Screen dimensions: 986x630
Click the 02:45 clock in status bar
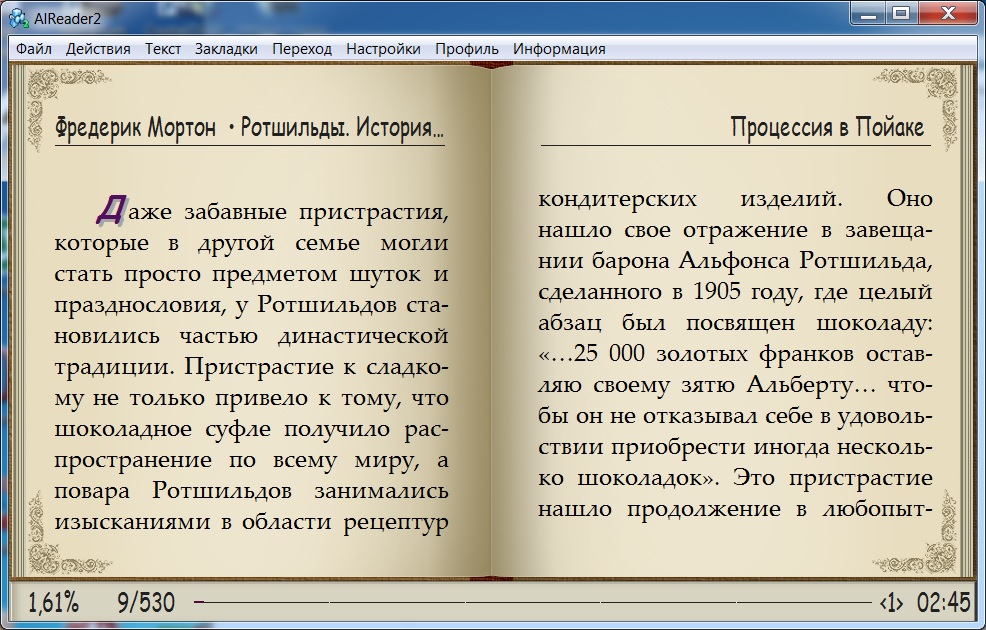tap(943, 602)
